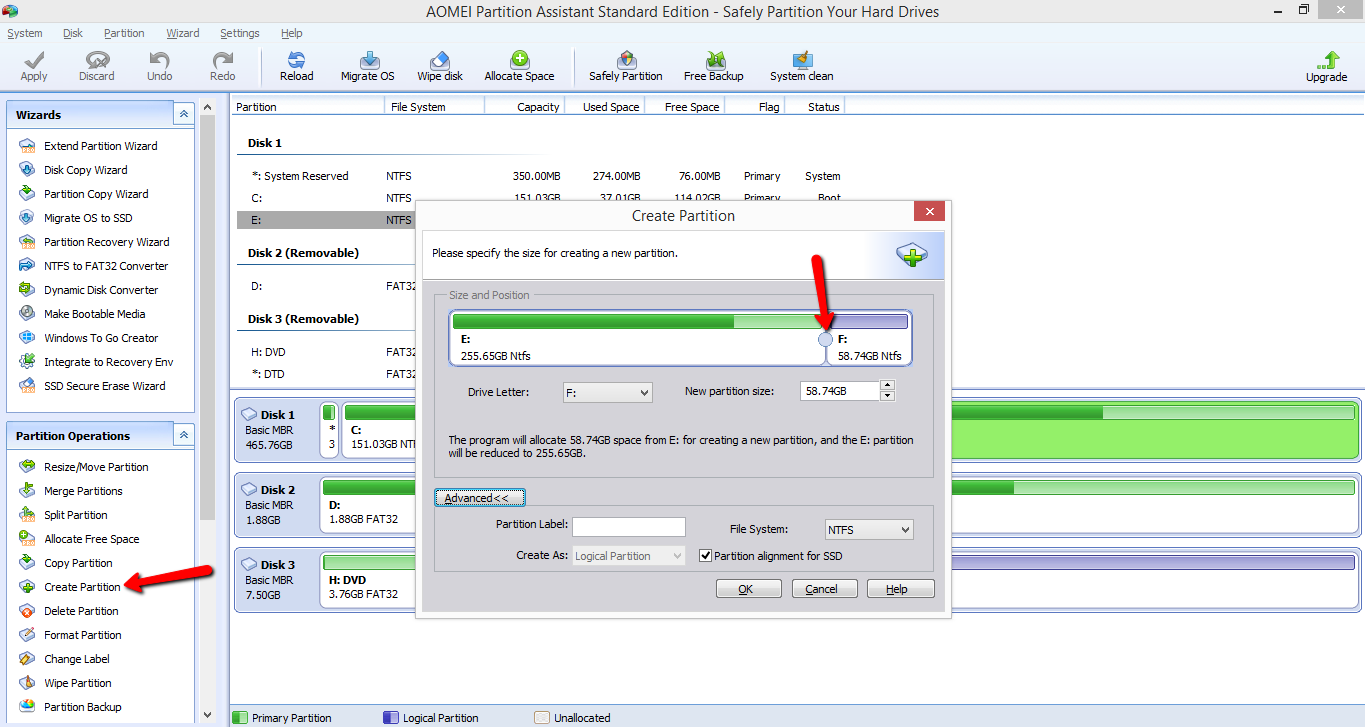Open Windows To Go Creator
Image resolution: width=1365 pixels, height=727 pixels.
[101, 338]
